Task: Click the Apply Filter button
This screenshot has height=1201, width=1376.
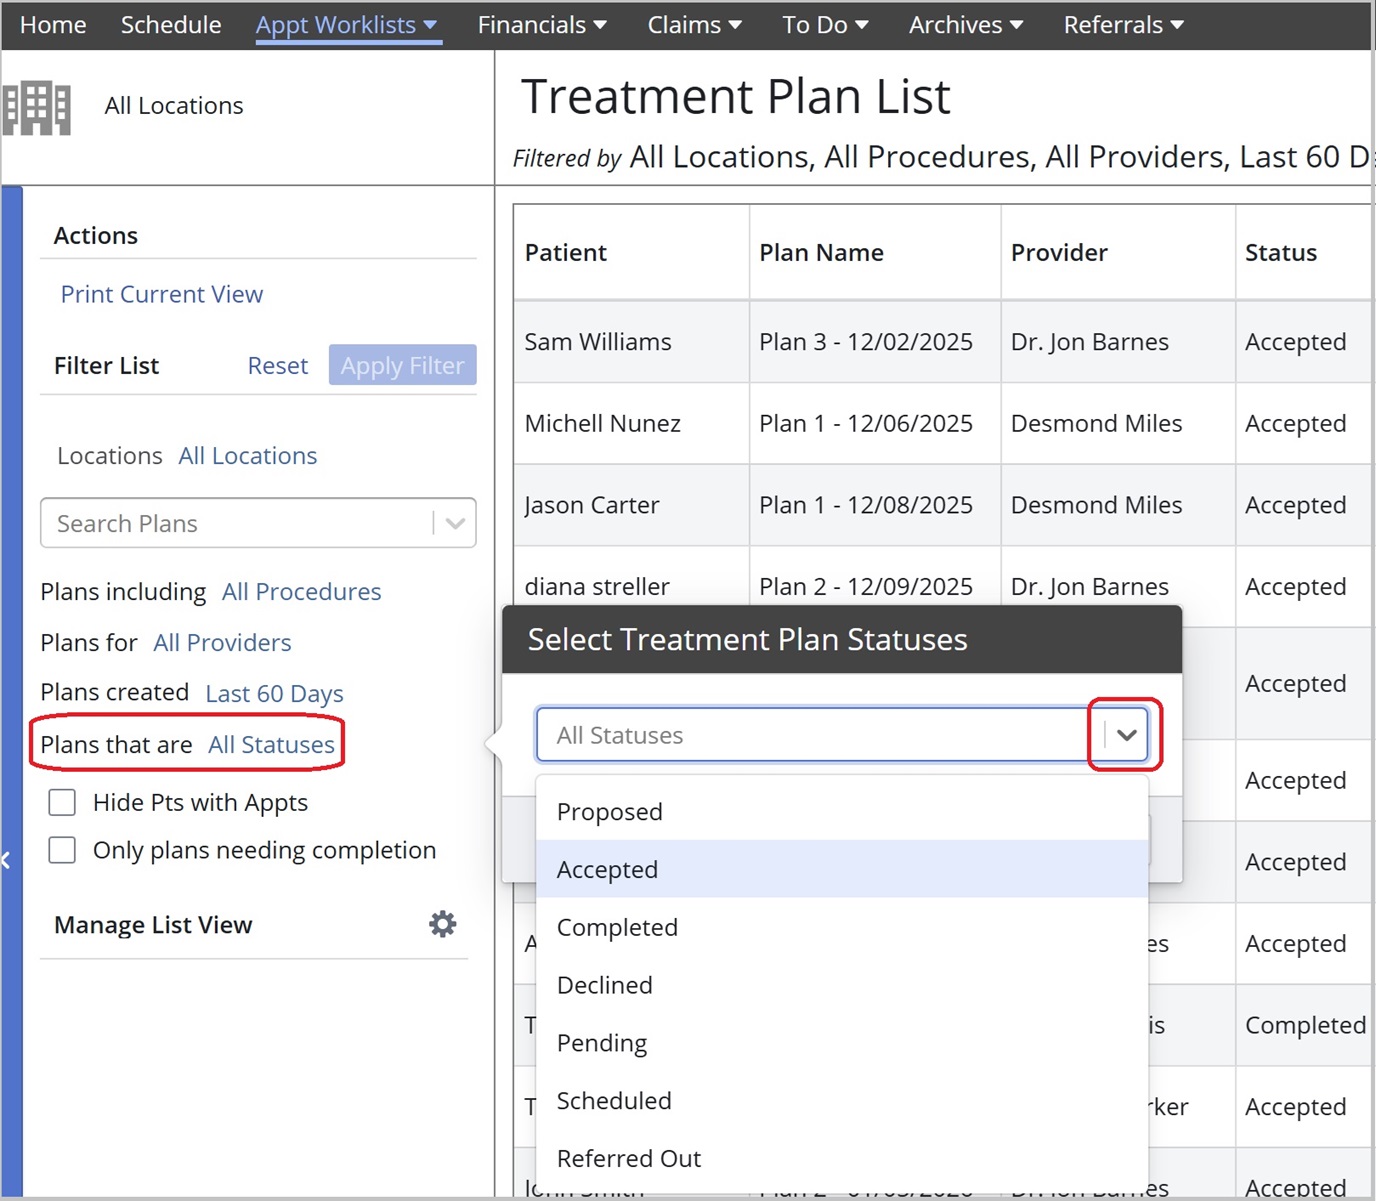Action: [402, 365]
